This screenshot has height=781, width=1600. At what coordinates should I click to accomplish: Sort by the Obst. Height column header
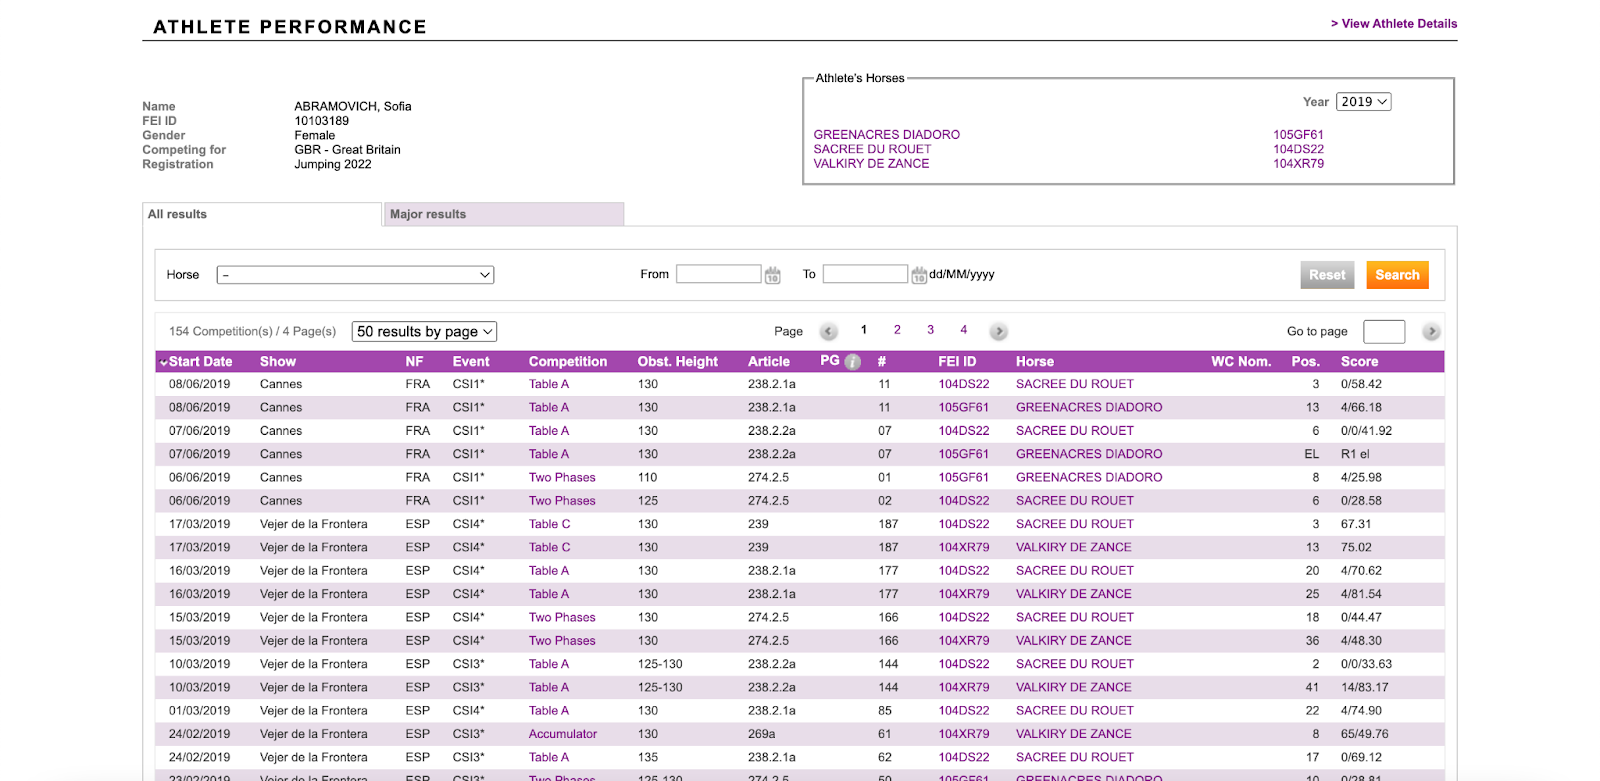[x=678, y=362]
